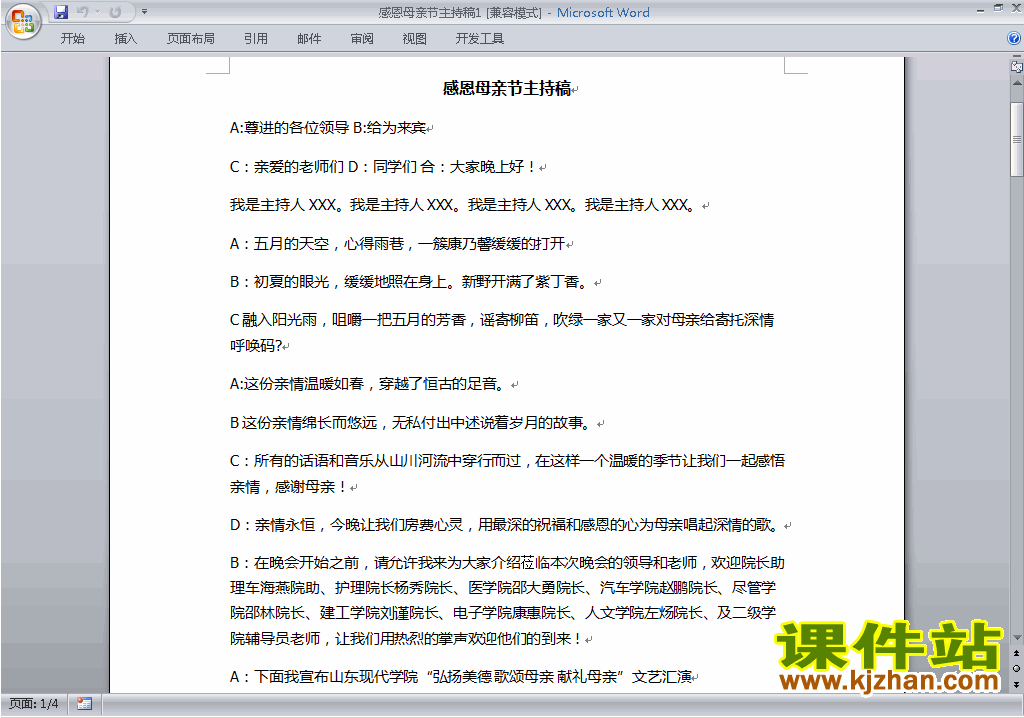
Task: Open Customize Quick Access Toolbar dropdown
Action: pyautogui.click(x=144, y=12)
